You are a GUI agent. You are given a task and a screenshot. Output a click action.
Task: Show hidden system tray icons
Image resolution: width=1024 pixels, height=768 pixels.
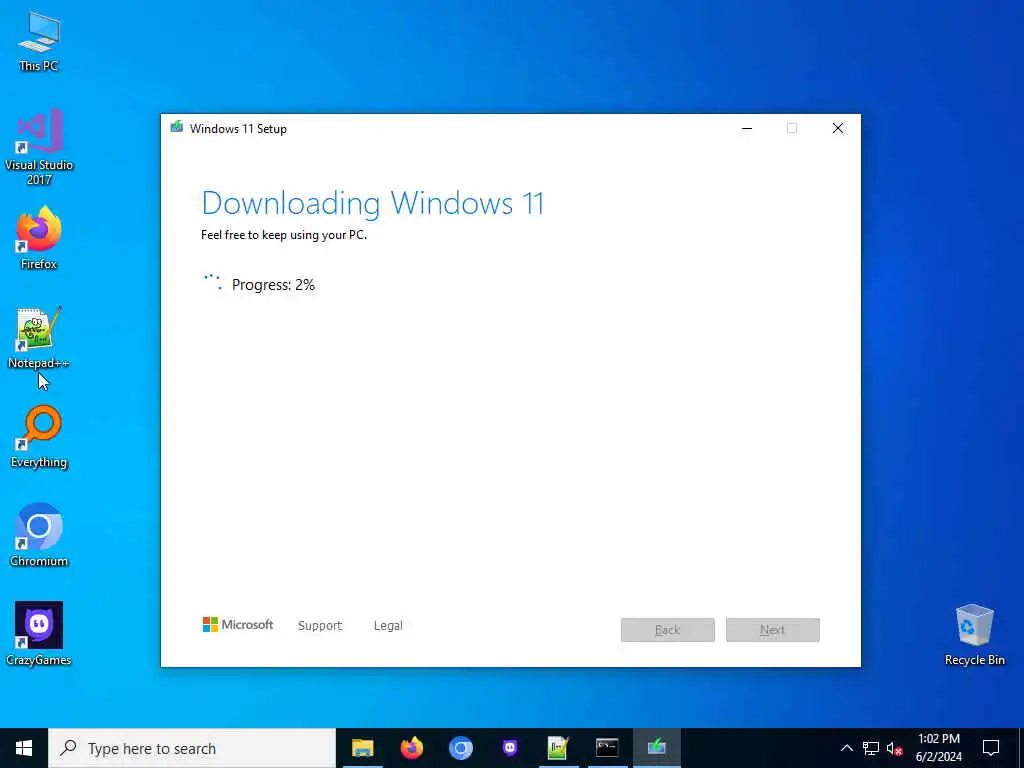(x=846, y=748)
